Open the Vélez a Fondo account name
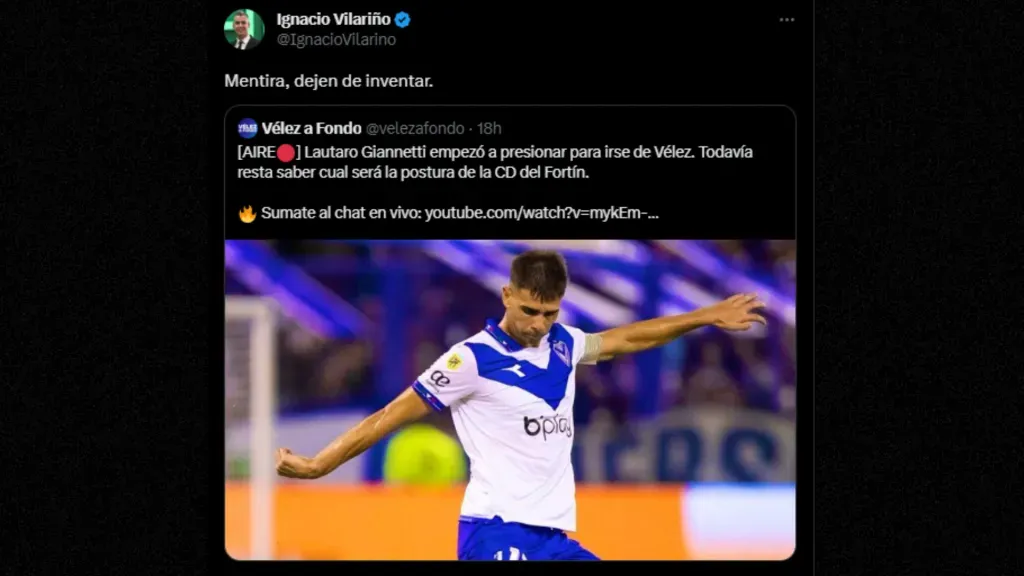1024x576 pixels. click(x=312, y=128)
